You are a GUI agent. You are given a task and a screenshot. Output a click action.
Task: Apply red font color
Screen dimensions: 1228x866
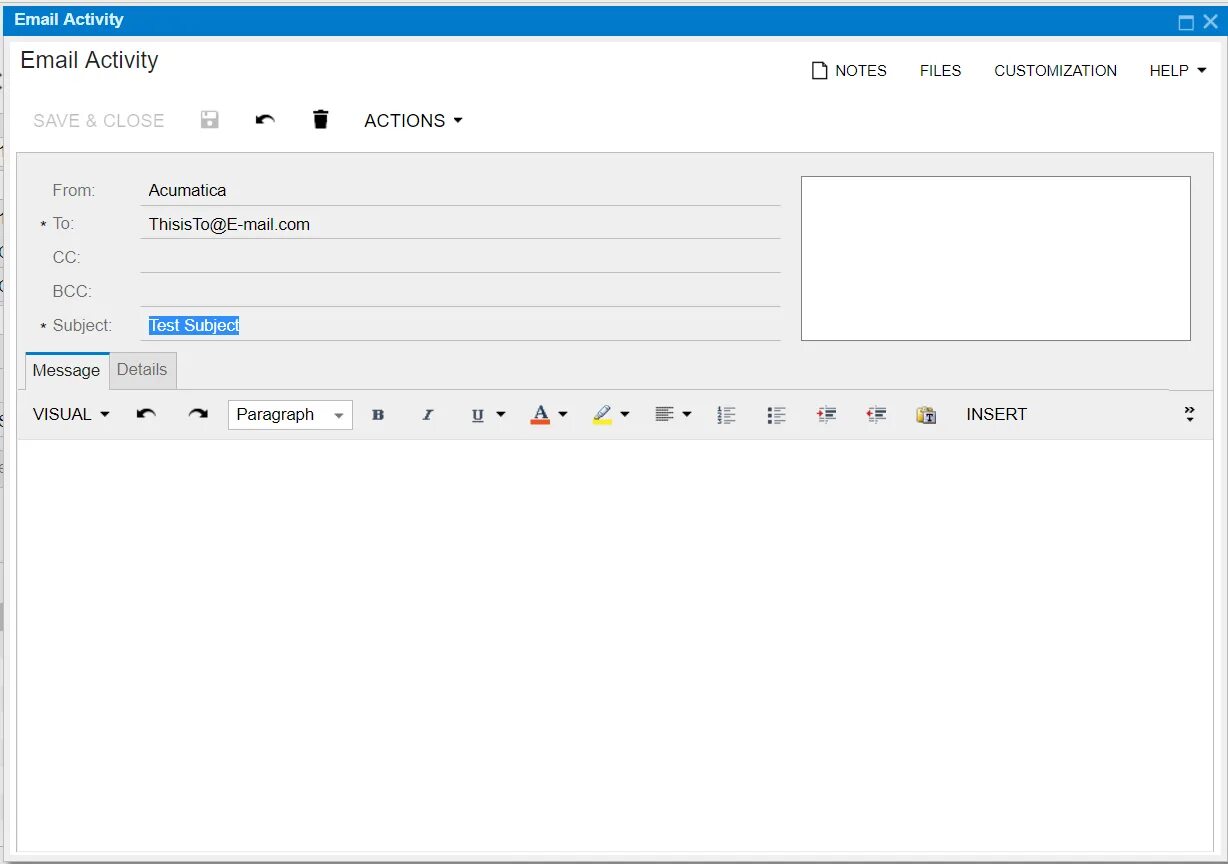point(540,414)
